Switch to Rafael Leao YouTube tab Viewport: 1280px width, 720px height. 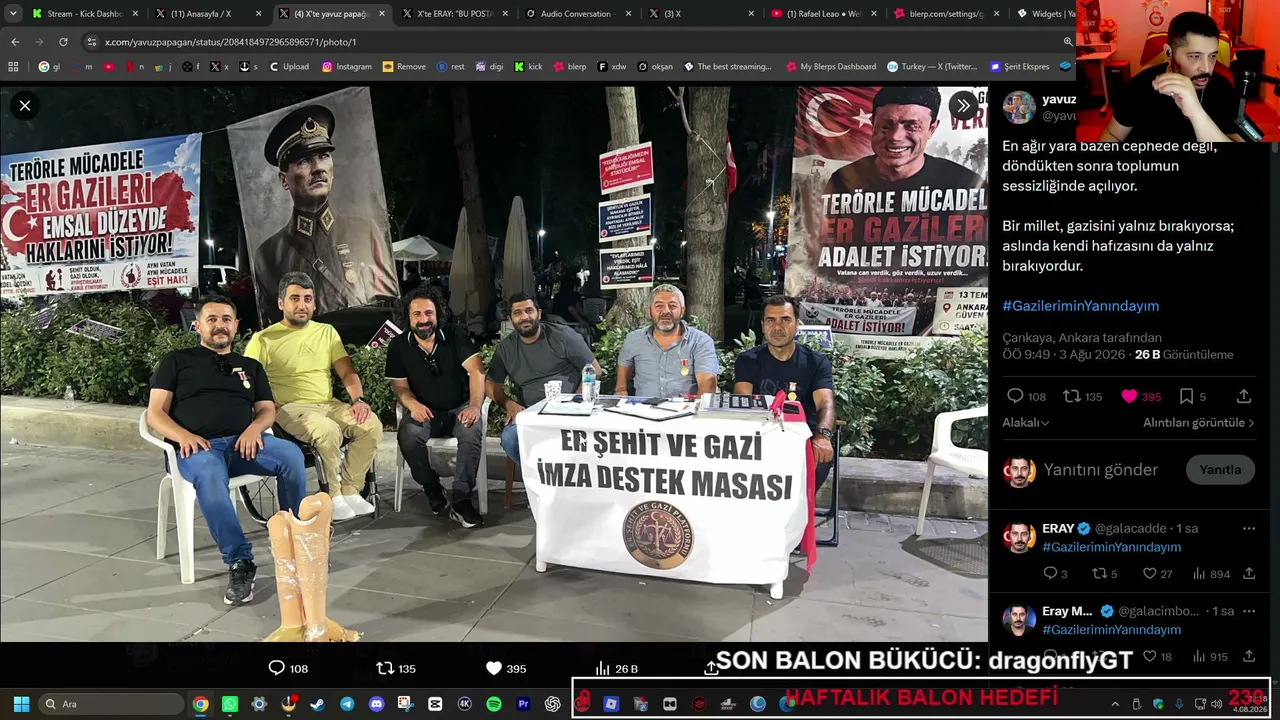(824, 14)
